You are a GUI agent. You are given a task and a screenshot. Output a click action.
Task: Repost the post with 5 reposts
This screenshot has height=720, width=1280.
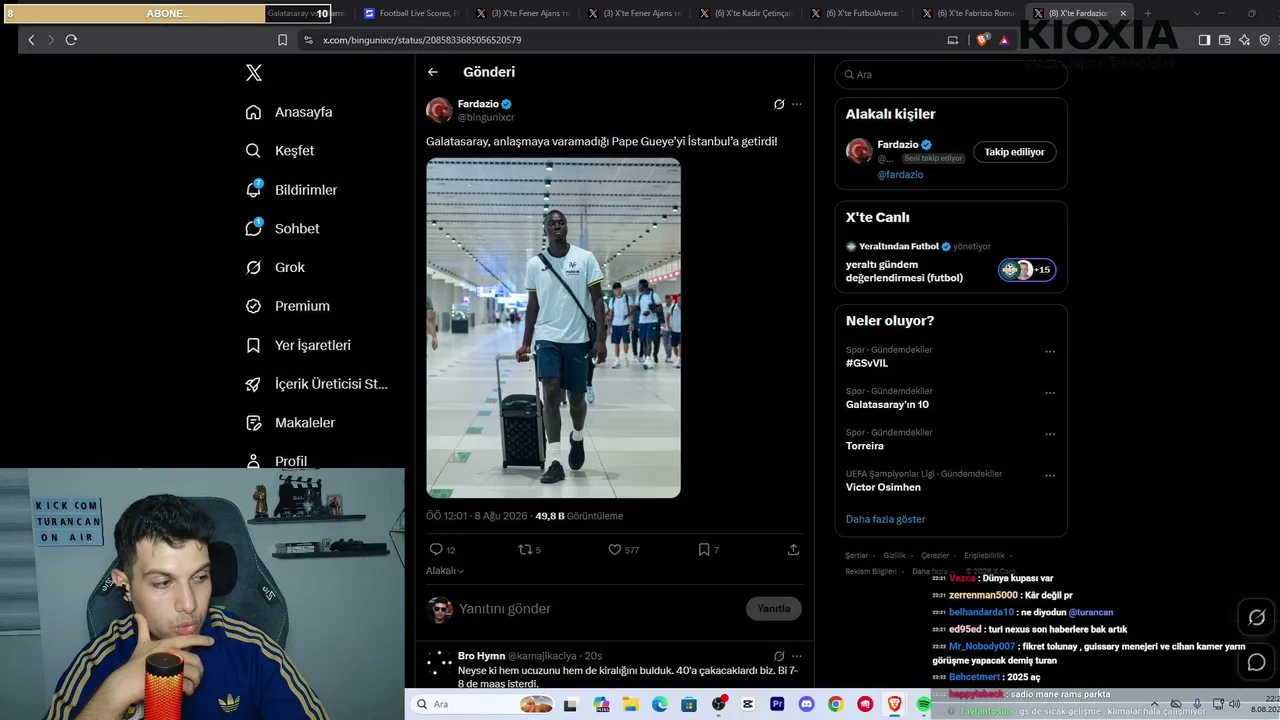pos(525,550)
